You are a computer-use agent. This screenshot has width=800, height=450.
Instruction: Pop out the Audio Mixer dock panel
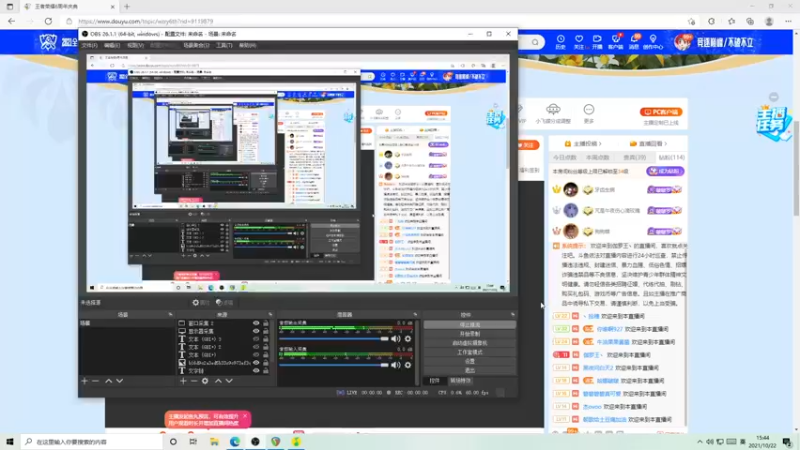click(415, 315)
